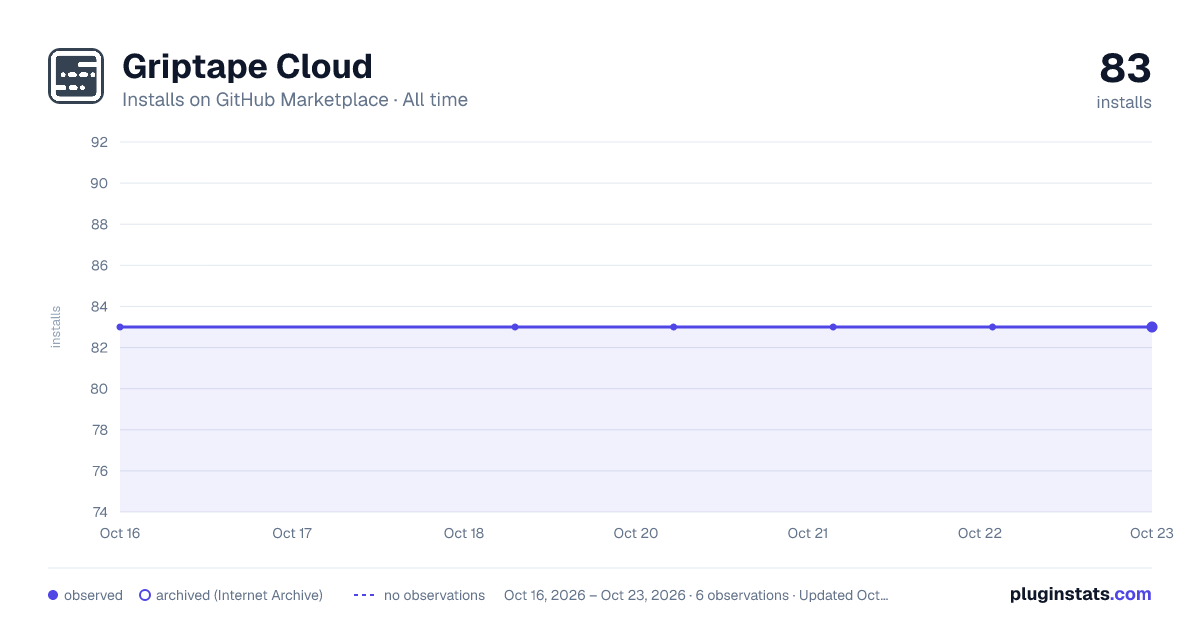Select the data point after Oct 22
1200x630 pixels.
(x=992, y=327)
